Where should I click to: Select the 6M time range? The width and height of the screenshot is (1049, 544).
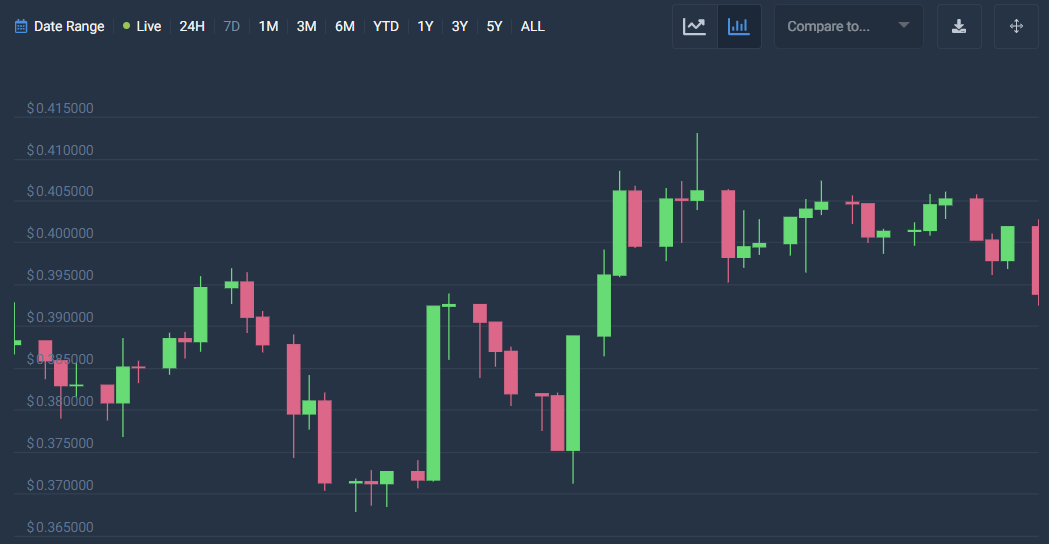344,27
